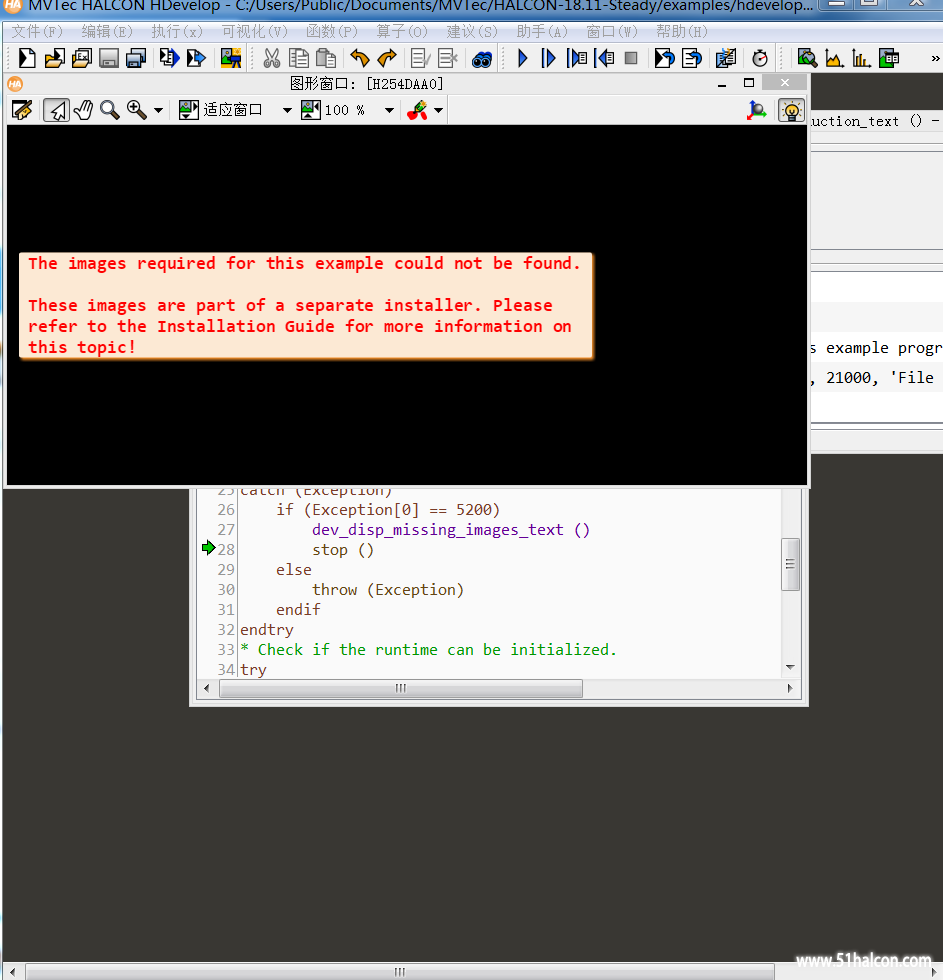Expand the colored pencil dropdown arrow
The height and width of the screenshot is (980, 943).
[x=439, y=111]
